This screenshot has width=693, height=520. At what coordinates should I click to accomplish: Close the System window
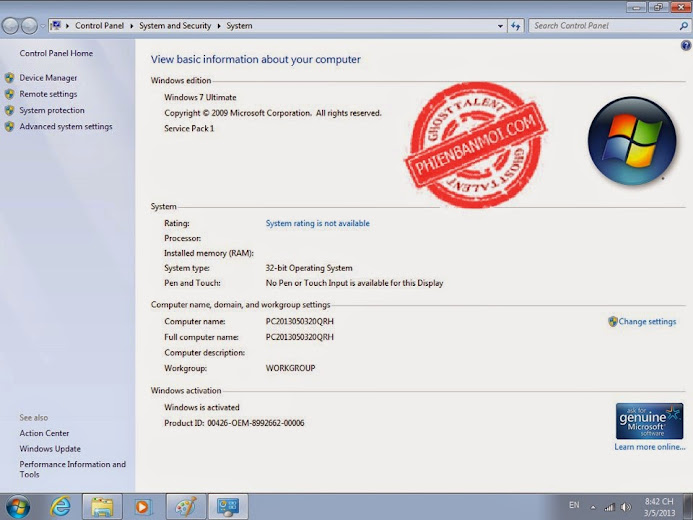click(681, 7)
